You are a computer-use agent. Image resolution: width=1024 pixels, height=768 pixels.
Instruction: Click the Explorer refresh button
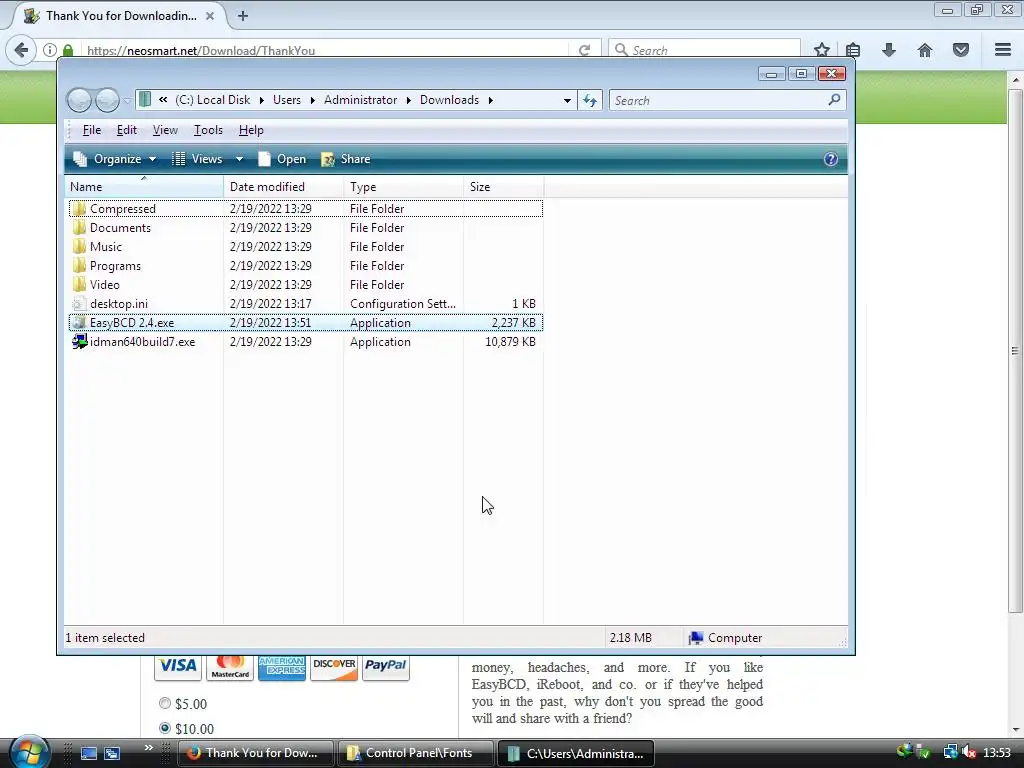[x=590, y=100]
